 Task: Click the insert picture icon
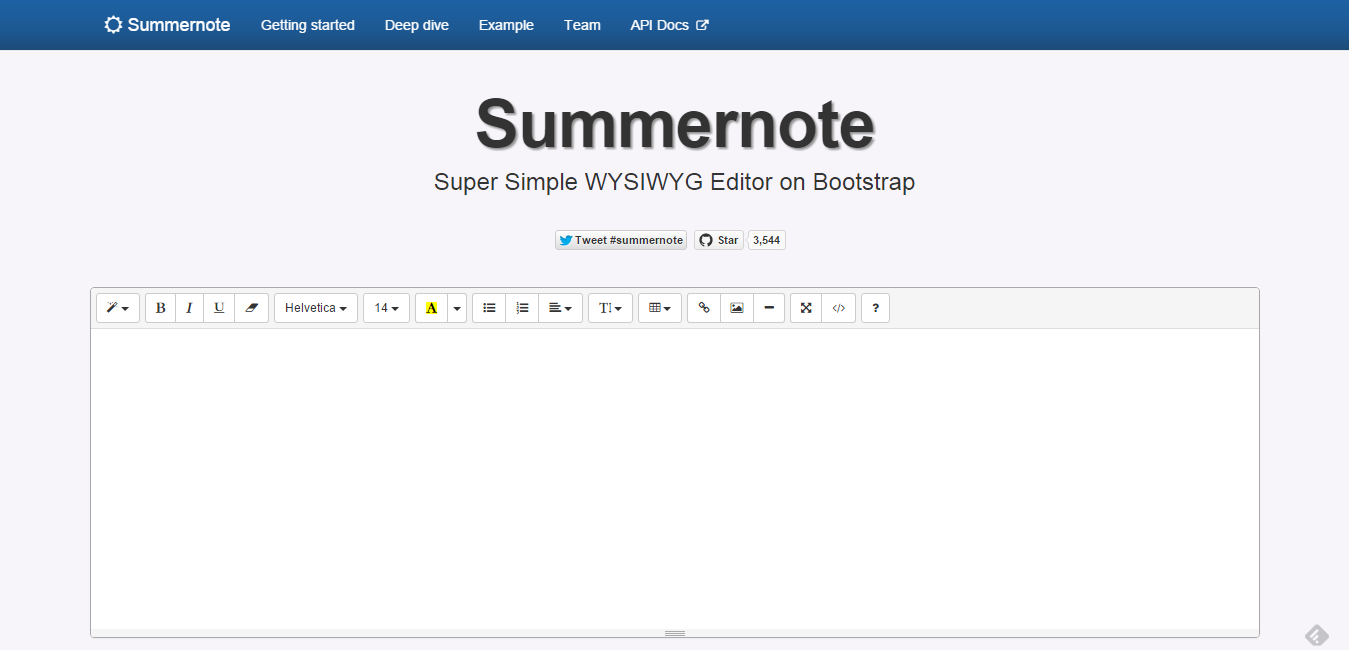click(737, 308)
